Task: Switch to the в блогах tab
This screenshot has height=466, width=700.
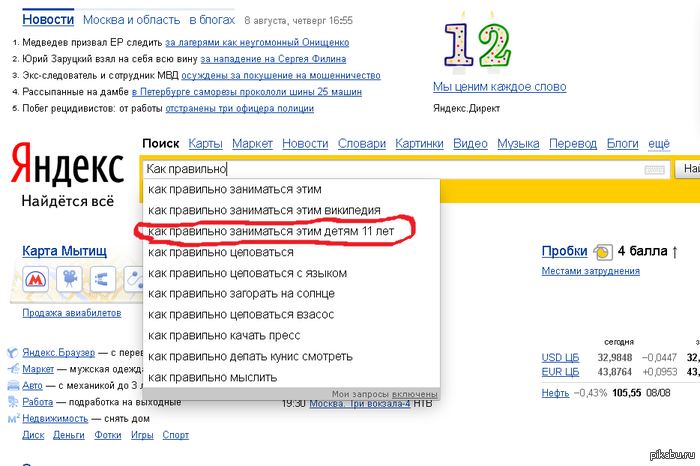Action: click(212, 20)
